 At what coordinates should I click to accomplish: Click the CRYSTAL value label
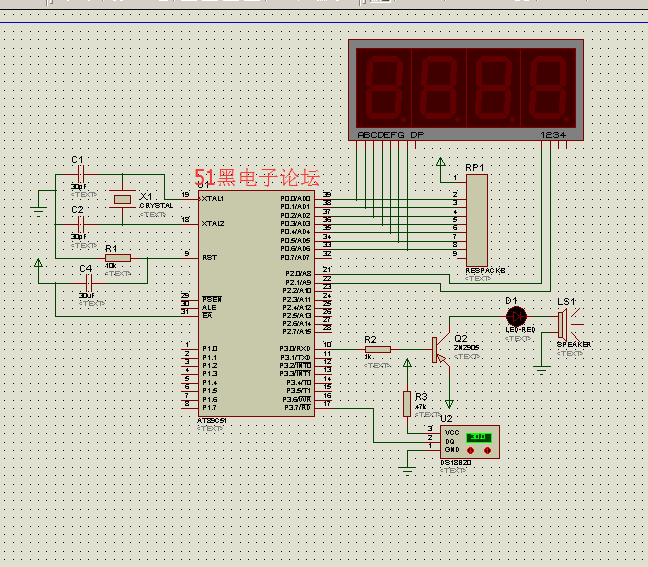click(x=156, y=205)
